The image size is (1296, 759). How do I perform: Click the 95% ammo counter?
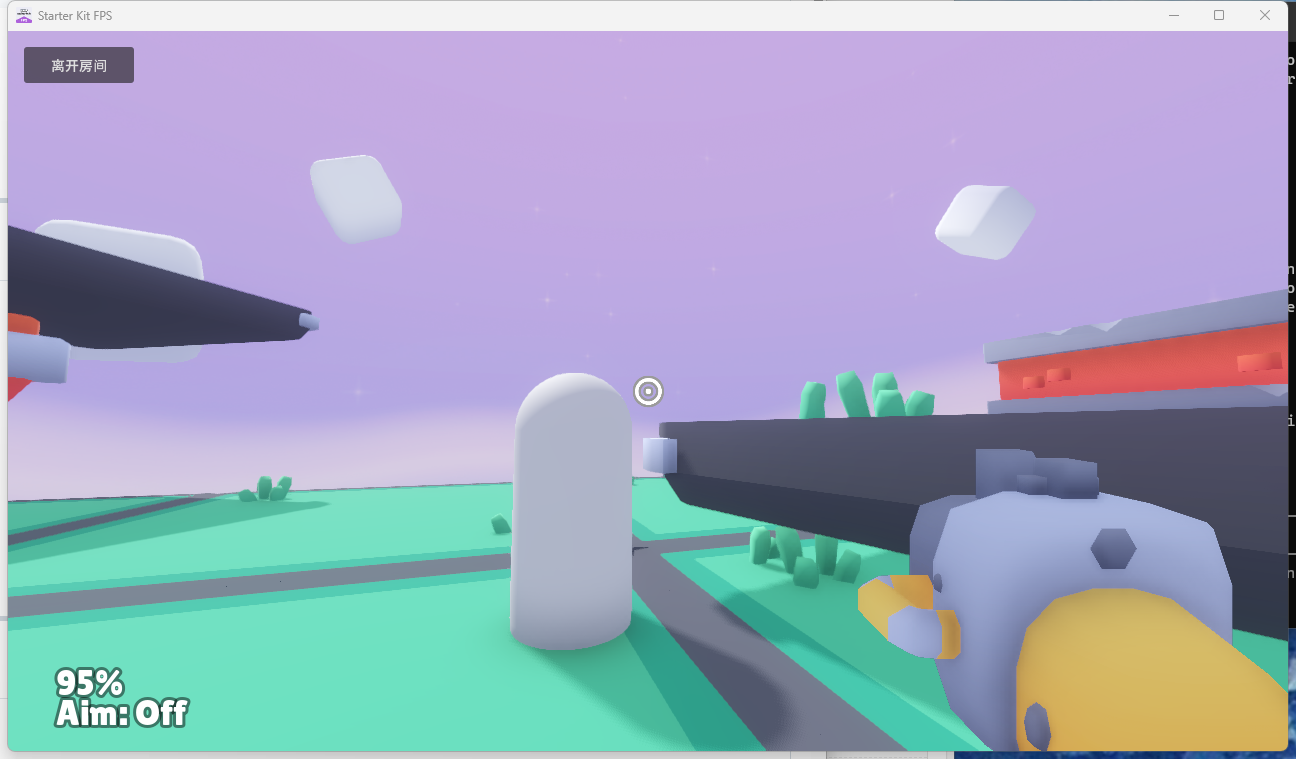90,684
